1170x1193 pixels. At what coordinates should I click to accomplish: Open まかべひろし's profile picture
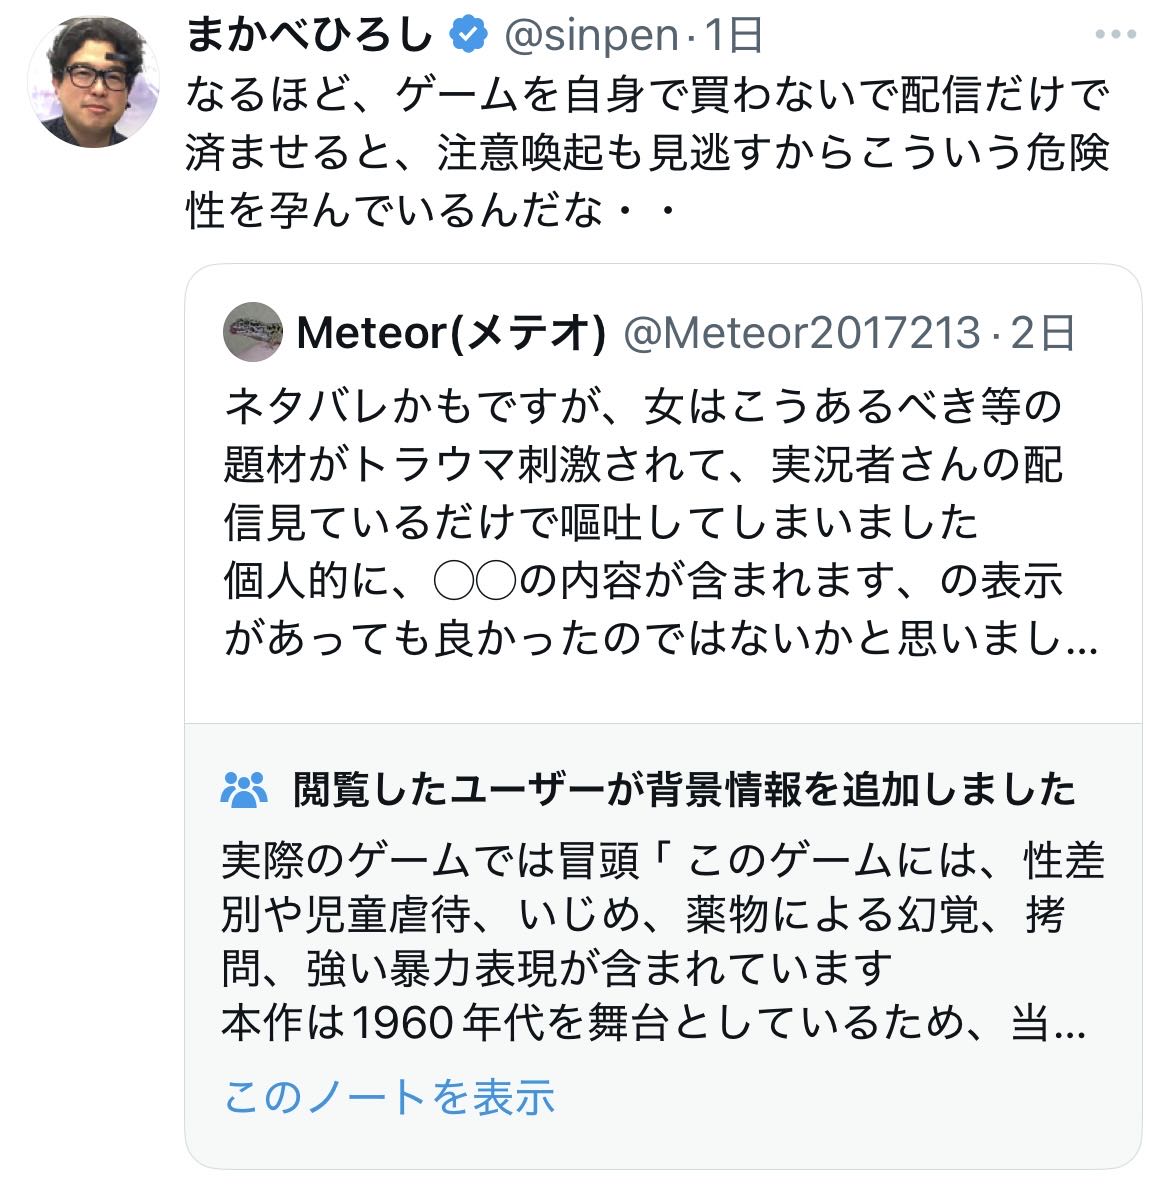(93, 82)
